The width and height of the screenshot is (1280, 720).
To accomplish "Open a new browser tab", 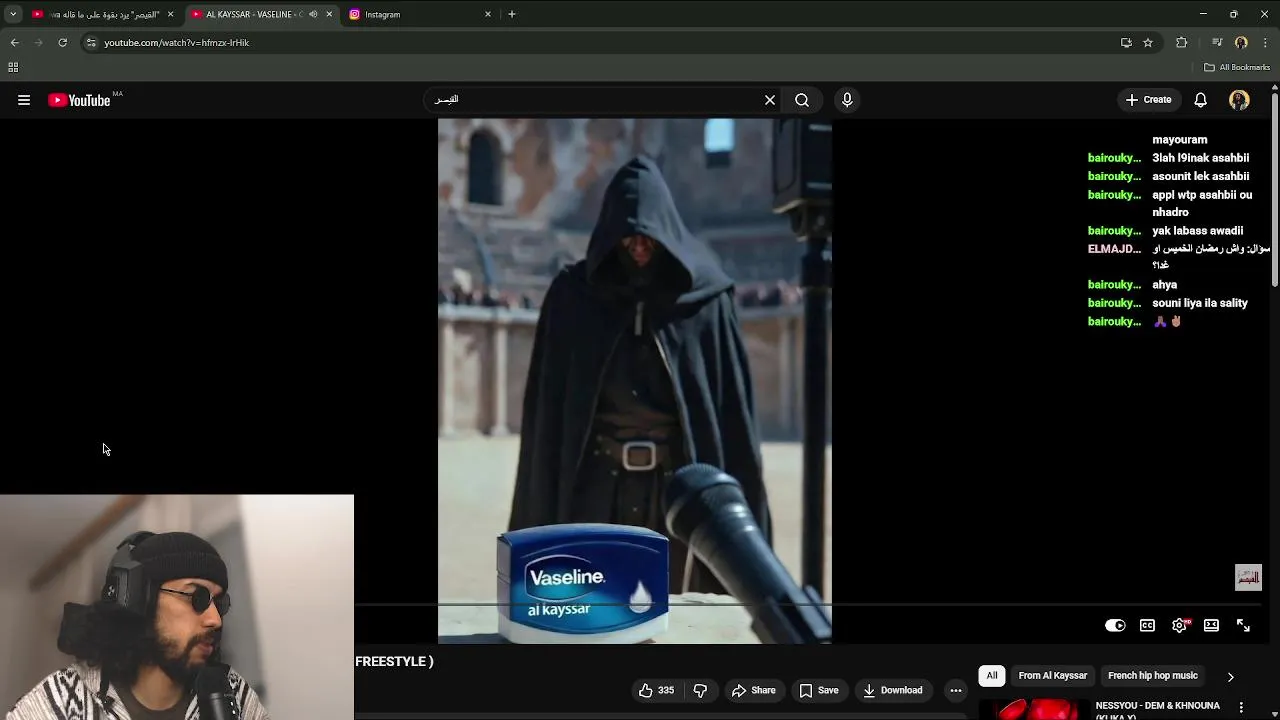I will 512,14.
